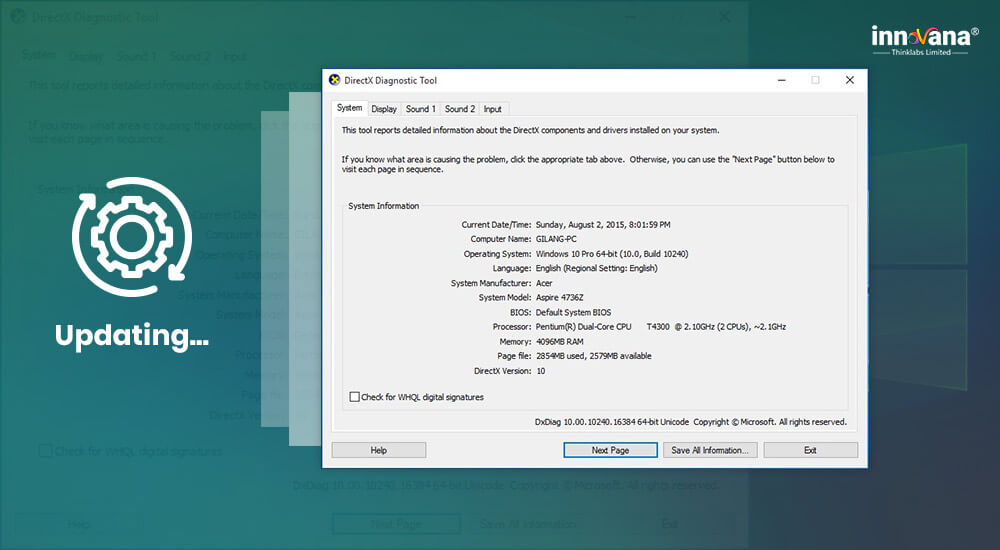The image size is (1000, 550).
Task: Click the DirectX Version value '10'
Action: tap(540, 371)
